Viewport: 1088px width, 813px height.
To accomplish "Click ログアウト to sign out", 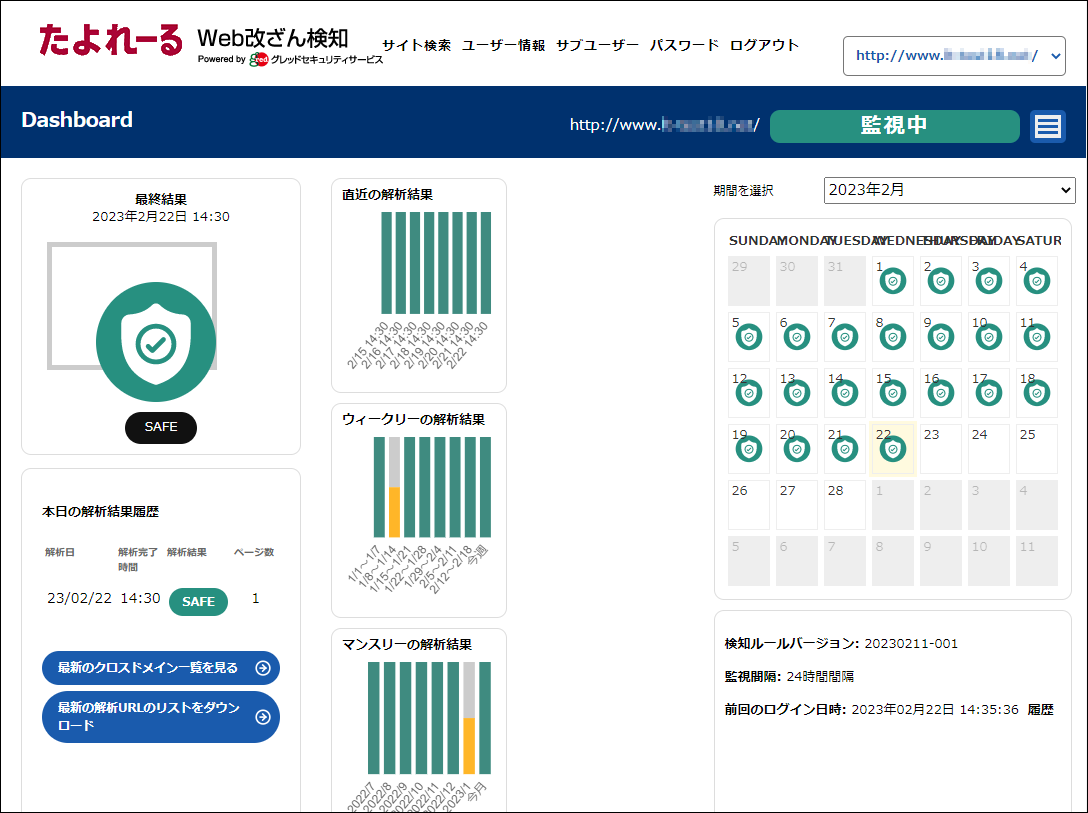I will (764, 45).
